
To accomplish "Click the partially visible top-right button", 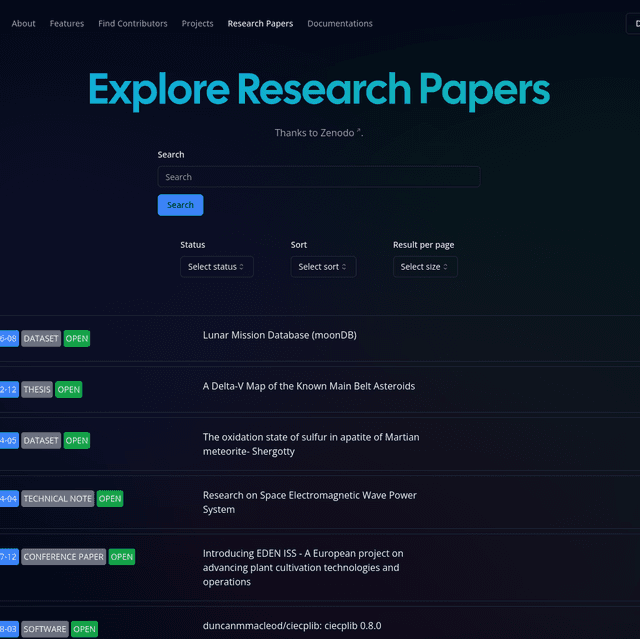I will (x=633, y=24).
